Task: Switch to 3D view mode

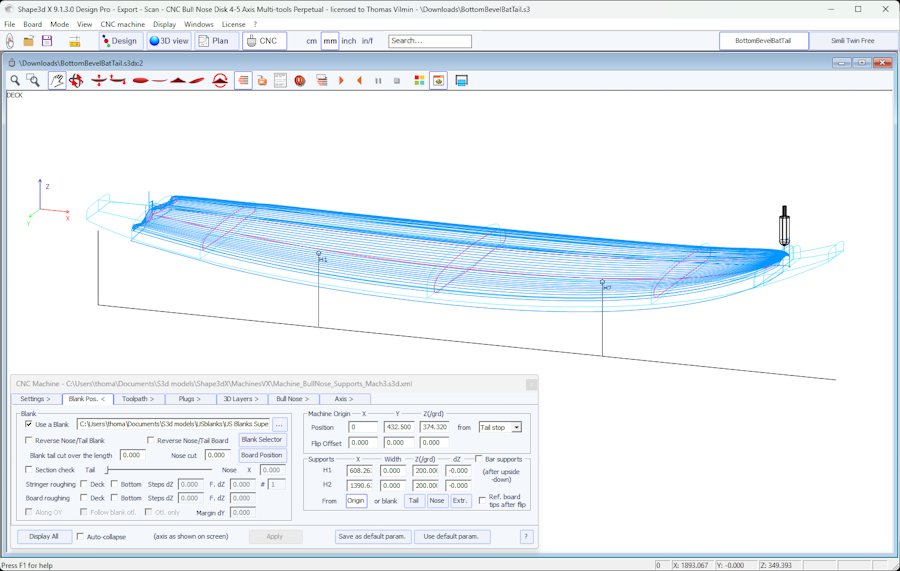Action: 168,41
